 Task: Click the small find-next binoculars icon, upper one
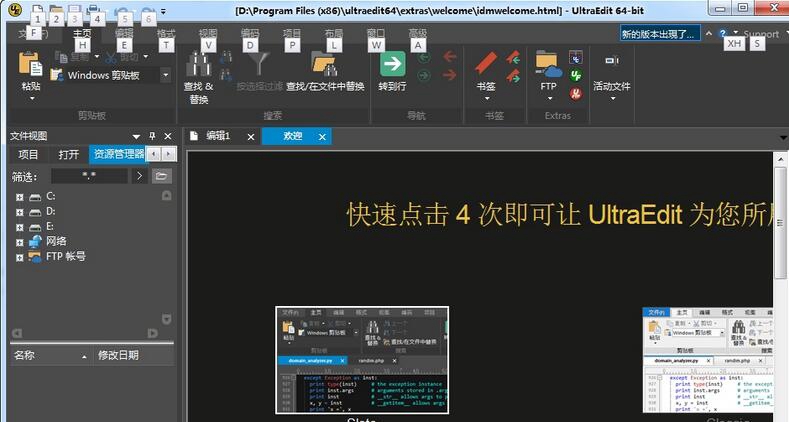click(226, 57)
